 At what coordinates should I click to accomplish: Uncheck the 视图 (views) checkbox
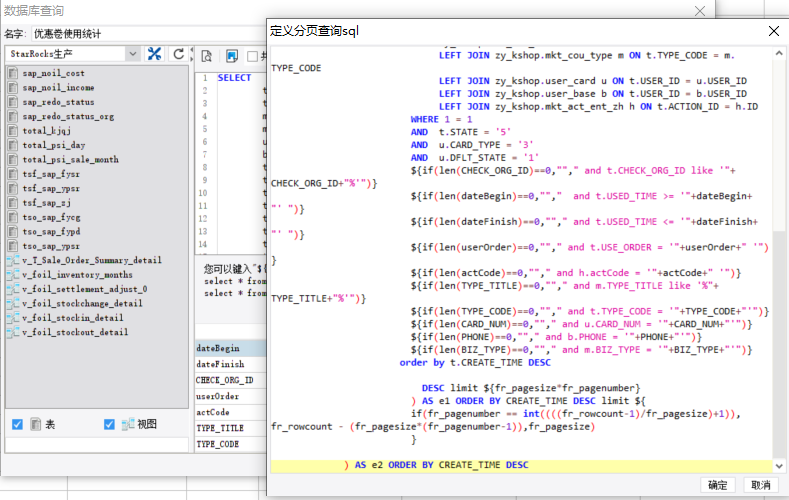tap(110, 425)
